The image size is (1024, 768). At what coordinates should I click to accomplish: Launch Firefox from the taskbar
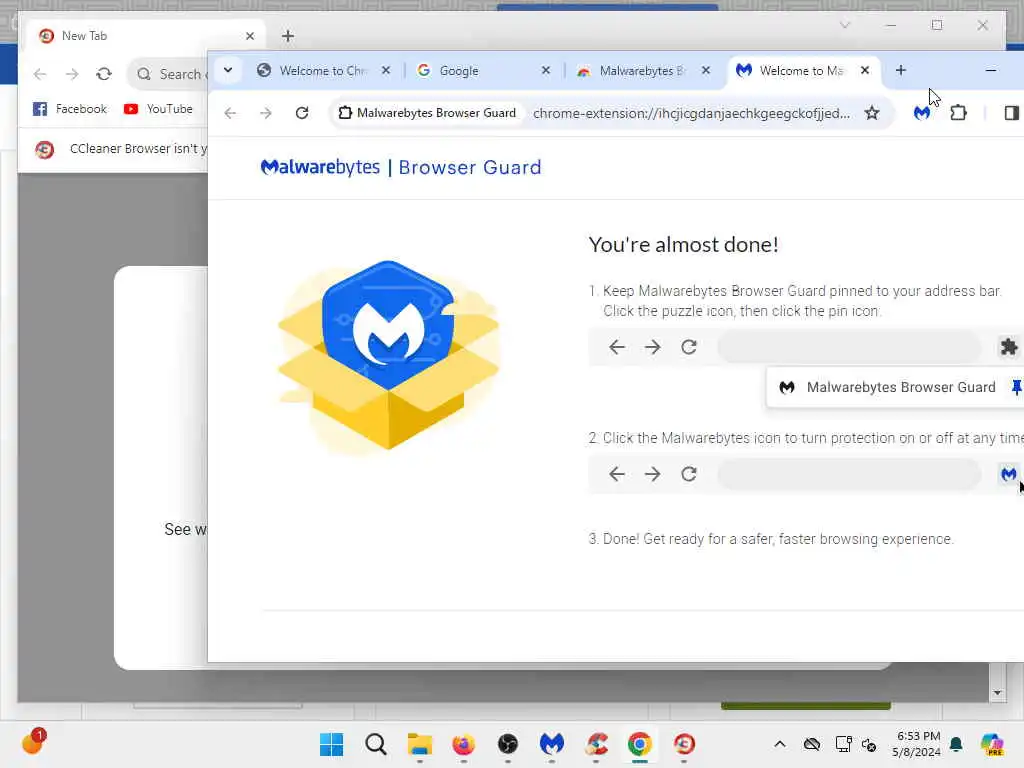[x=464, y=744]
